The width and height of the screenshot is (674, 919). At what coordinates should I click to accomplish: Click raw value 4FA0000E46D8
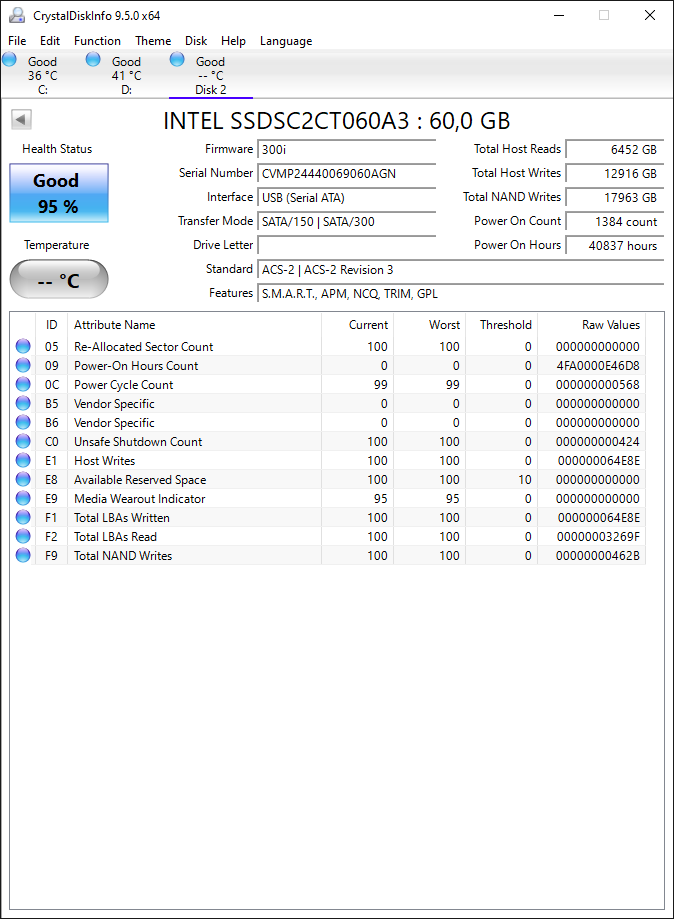(x=598, y=366)
